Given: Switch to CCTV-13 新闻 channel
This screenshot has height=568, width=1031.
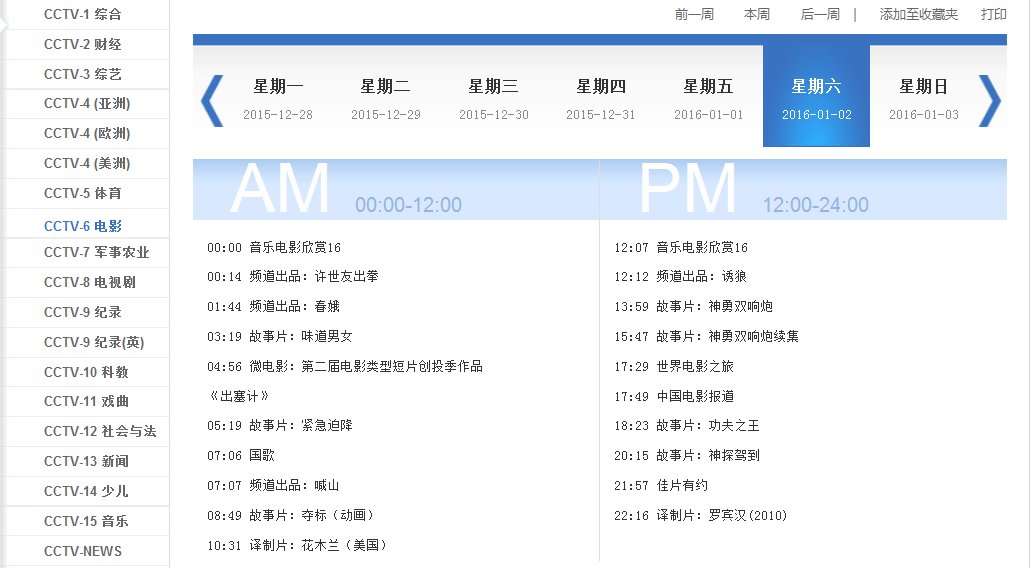Looking at the screenshot, I should (x=86, y=461).
